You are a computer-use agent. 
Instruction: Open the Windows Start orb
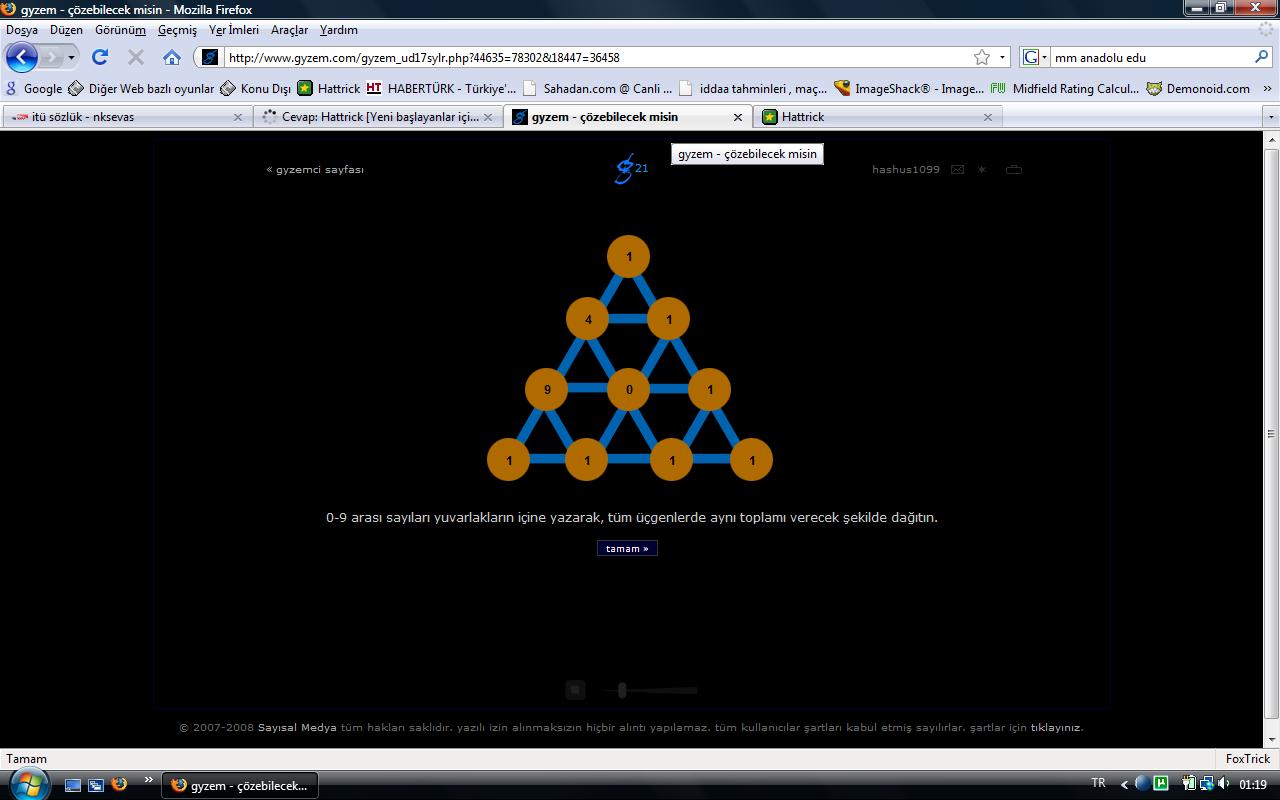(x=27, y=785)
